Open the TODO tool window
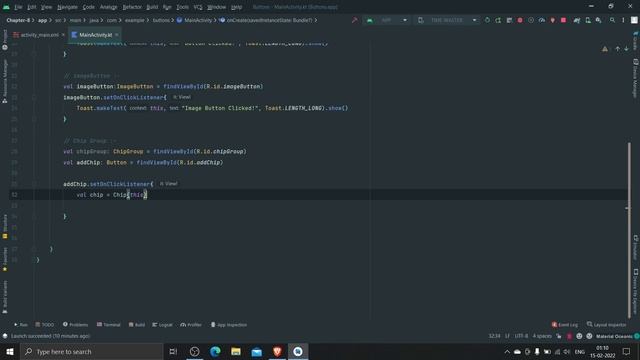Screen dimensions: 640x360 tap(44, 325)
